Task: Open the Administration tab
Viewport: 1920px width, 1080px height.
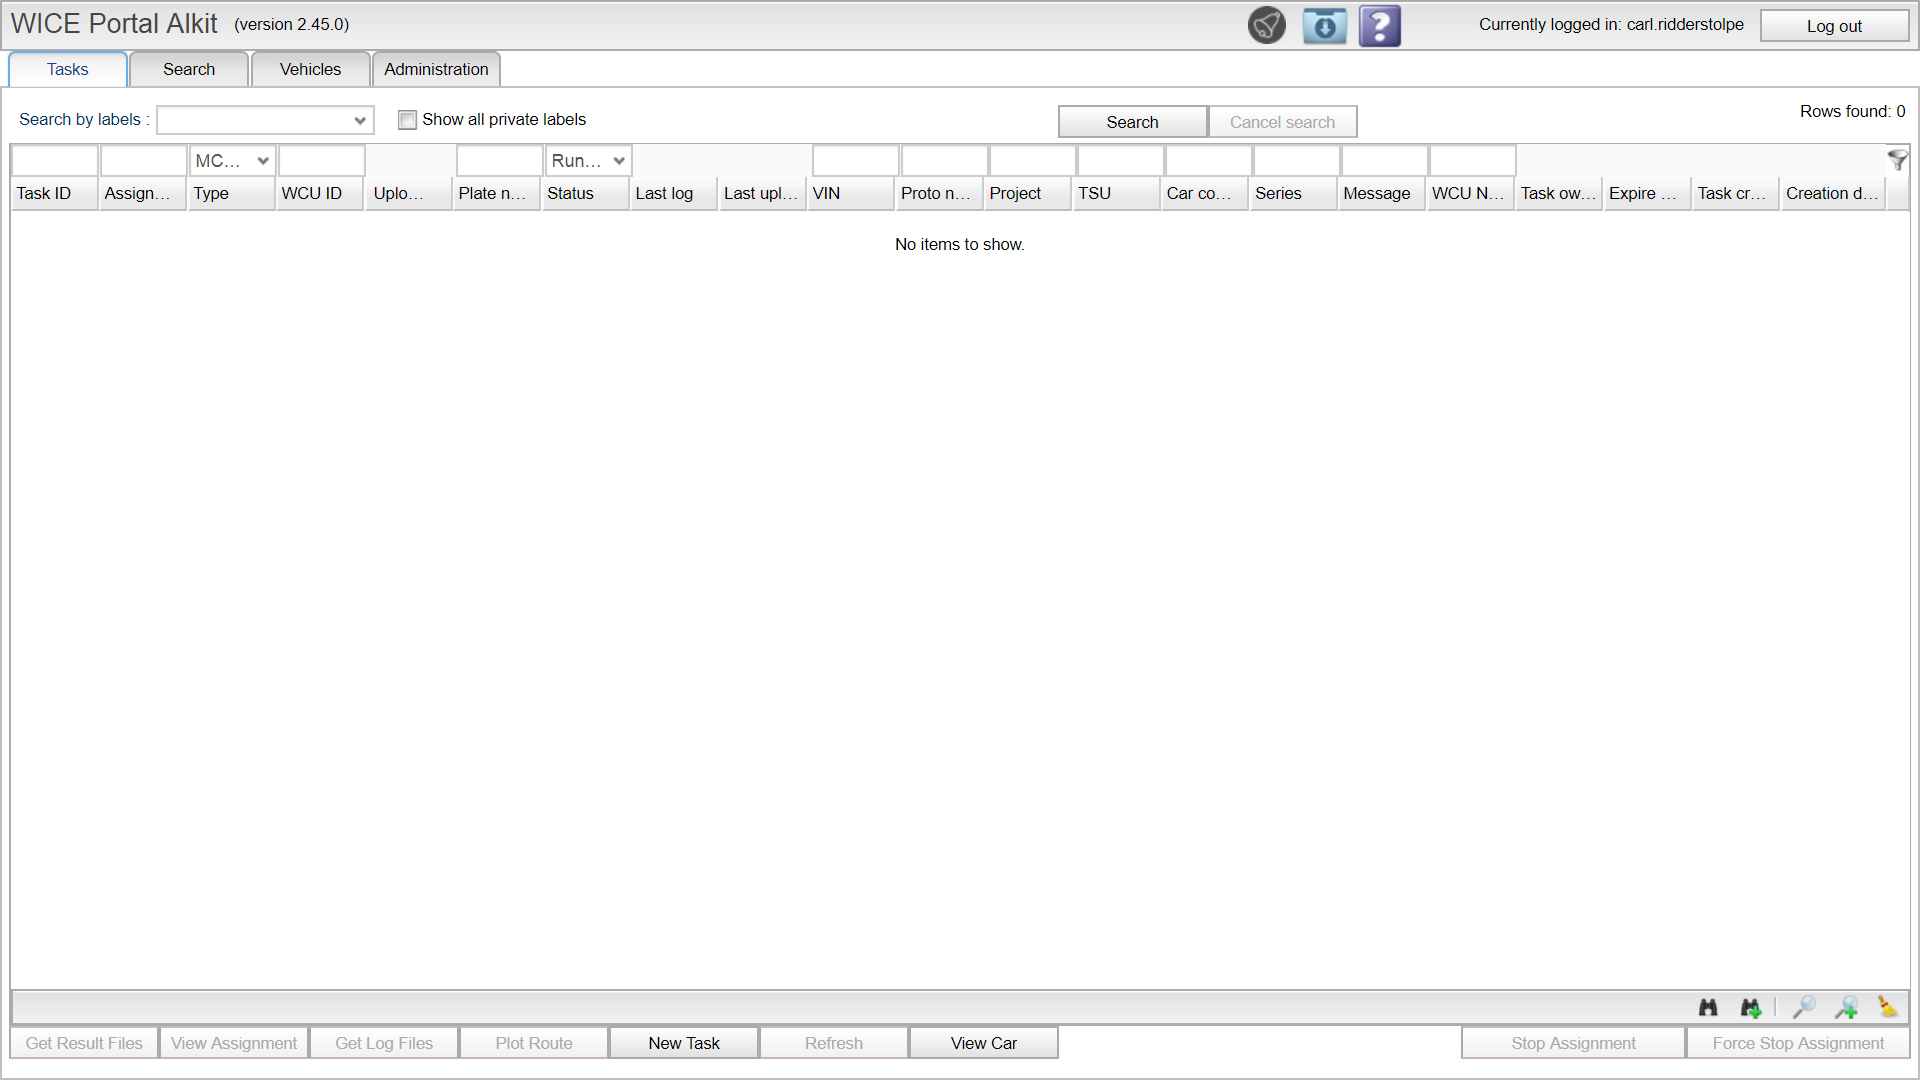Action: coord(436,69)
